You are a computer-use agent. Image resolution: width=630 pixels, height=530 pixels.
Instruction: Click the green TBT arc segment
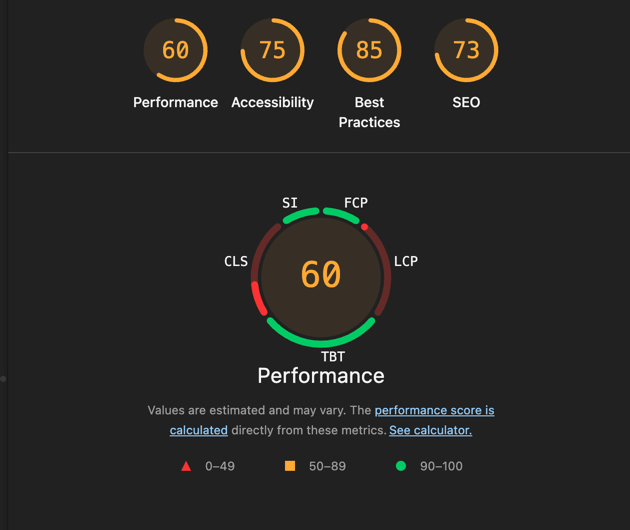[x=321, y=341]
